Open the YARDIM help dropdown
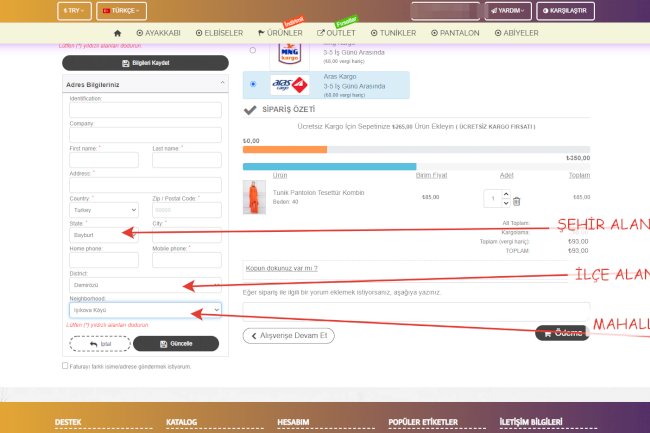Image resolution: width=650 pixels, height=433 pixels. (x=508, y=11)
